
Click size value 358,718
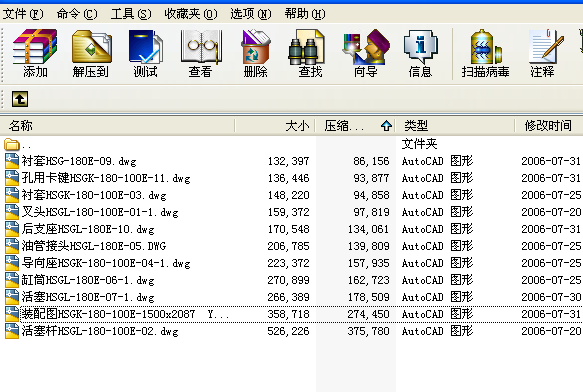(x=289, y=314)
